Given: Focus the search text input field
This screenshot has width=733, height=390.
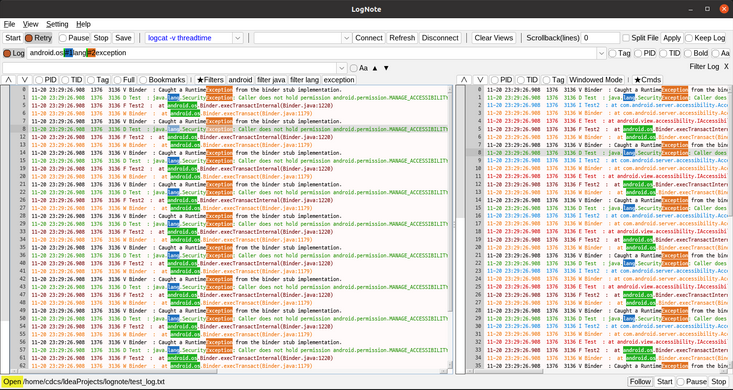Looking at the screenshot, I should (x=169, y=68).
